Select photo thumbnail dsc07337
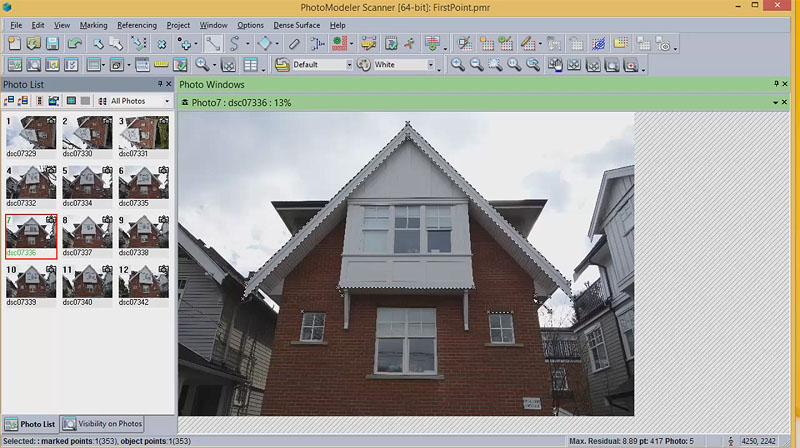This screenshot has height=448, width=800. (x=87, y=232)
